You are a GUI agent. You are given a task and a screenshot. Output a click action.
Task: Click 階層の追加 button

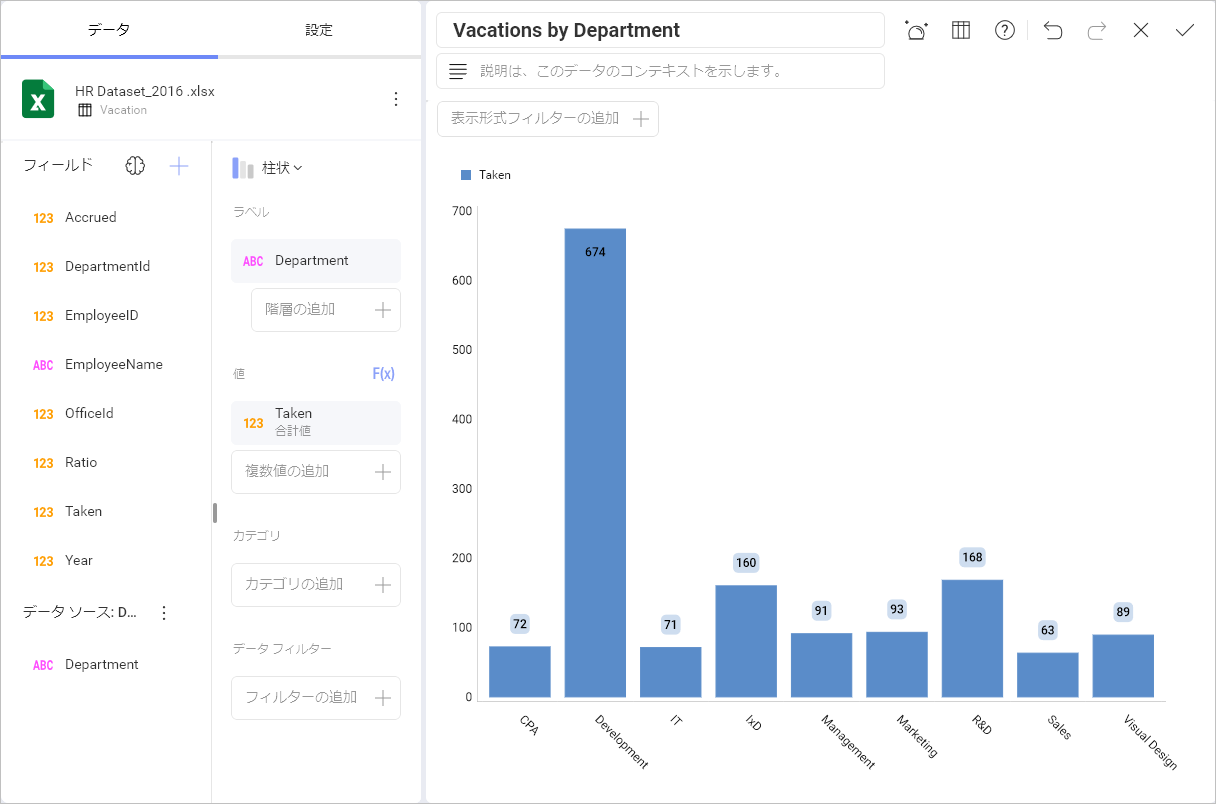pyautogui.click(x=326, y=310)
